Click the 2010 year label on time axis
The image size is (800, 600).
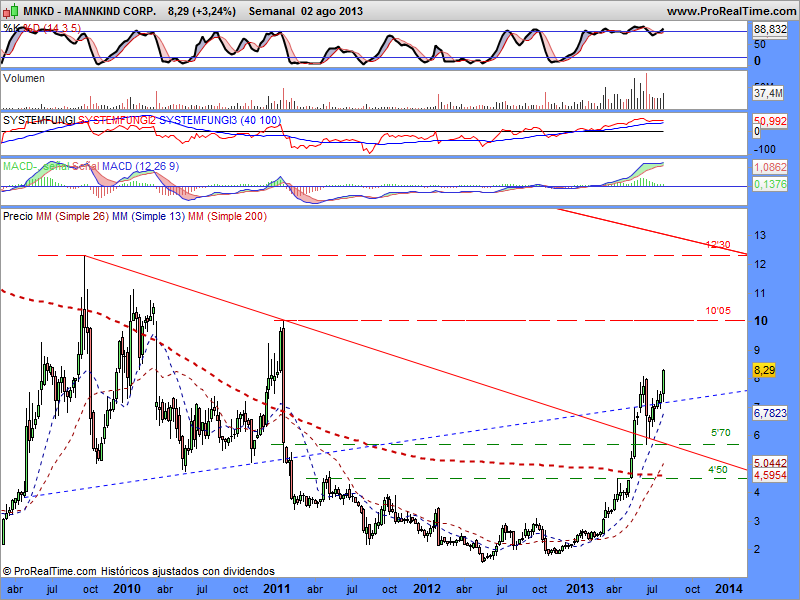coord(127,589)
